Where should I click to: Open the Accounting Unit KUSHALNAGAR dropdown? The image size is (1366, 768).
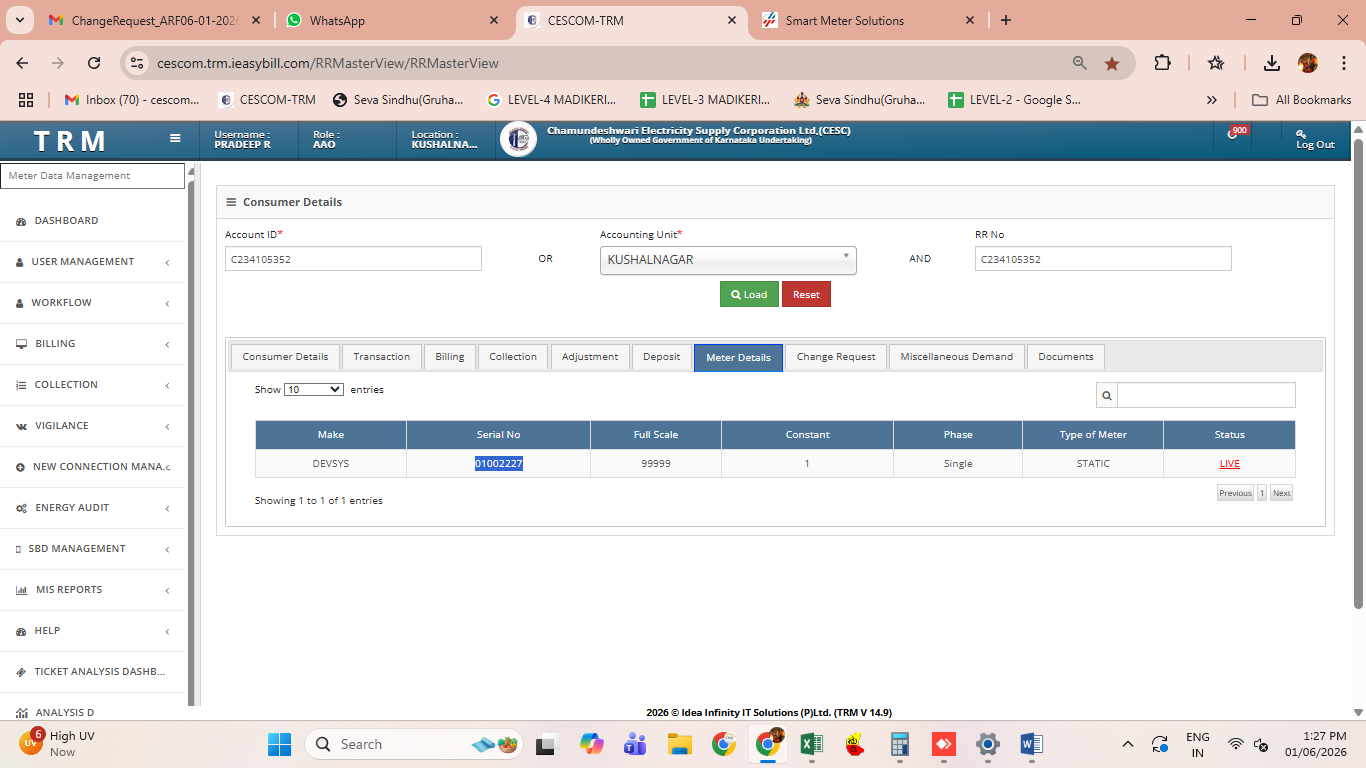(728, 260)
